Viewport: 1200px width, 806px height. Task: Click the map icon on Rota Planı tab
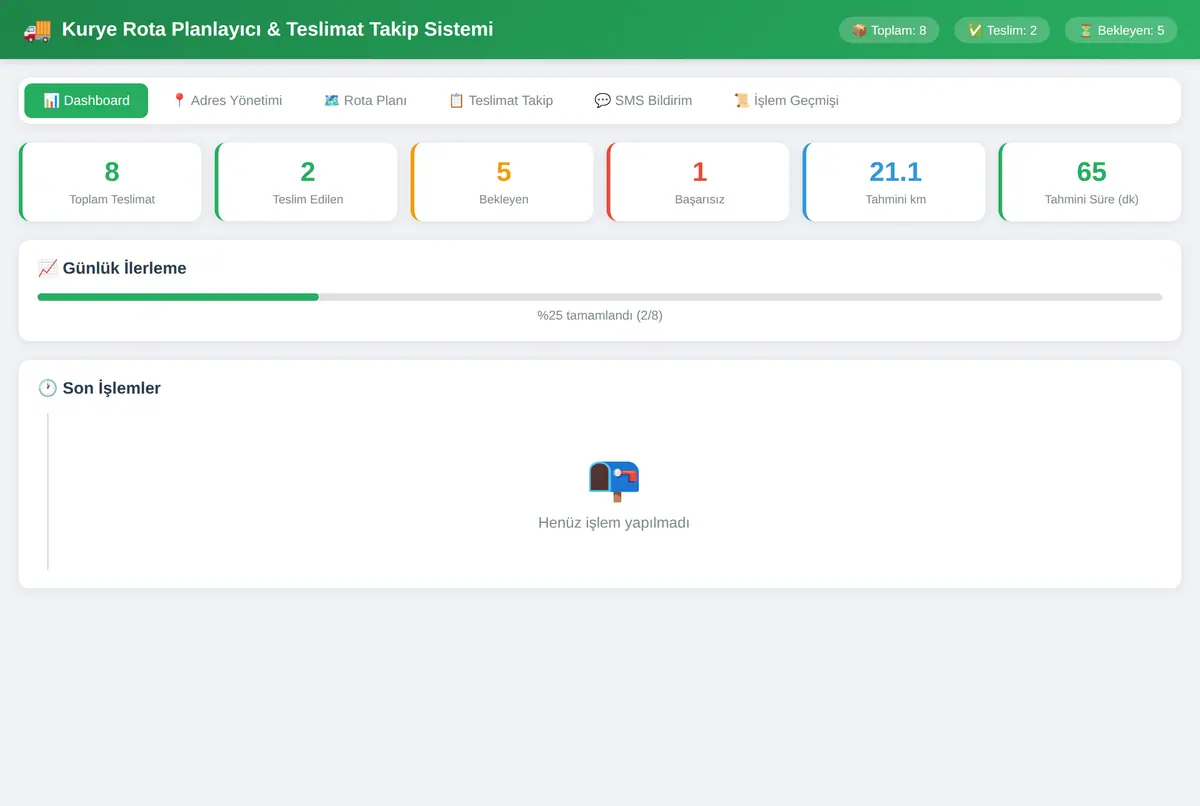[332, 100]
